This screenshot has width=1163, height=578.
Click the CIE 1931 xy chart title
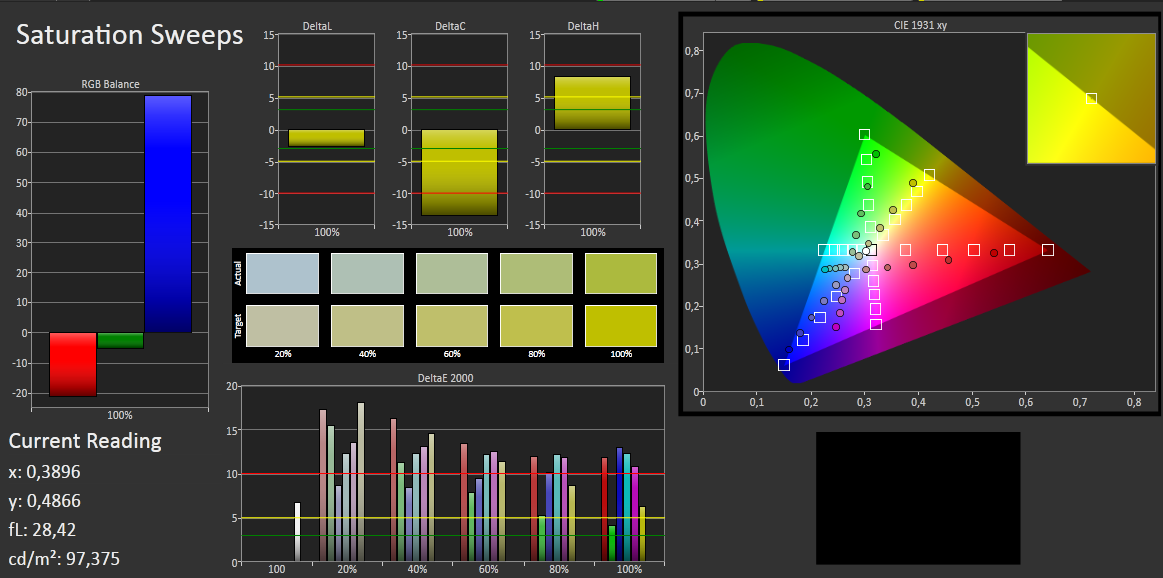point(920,24)
